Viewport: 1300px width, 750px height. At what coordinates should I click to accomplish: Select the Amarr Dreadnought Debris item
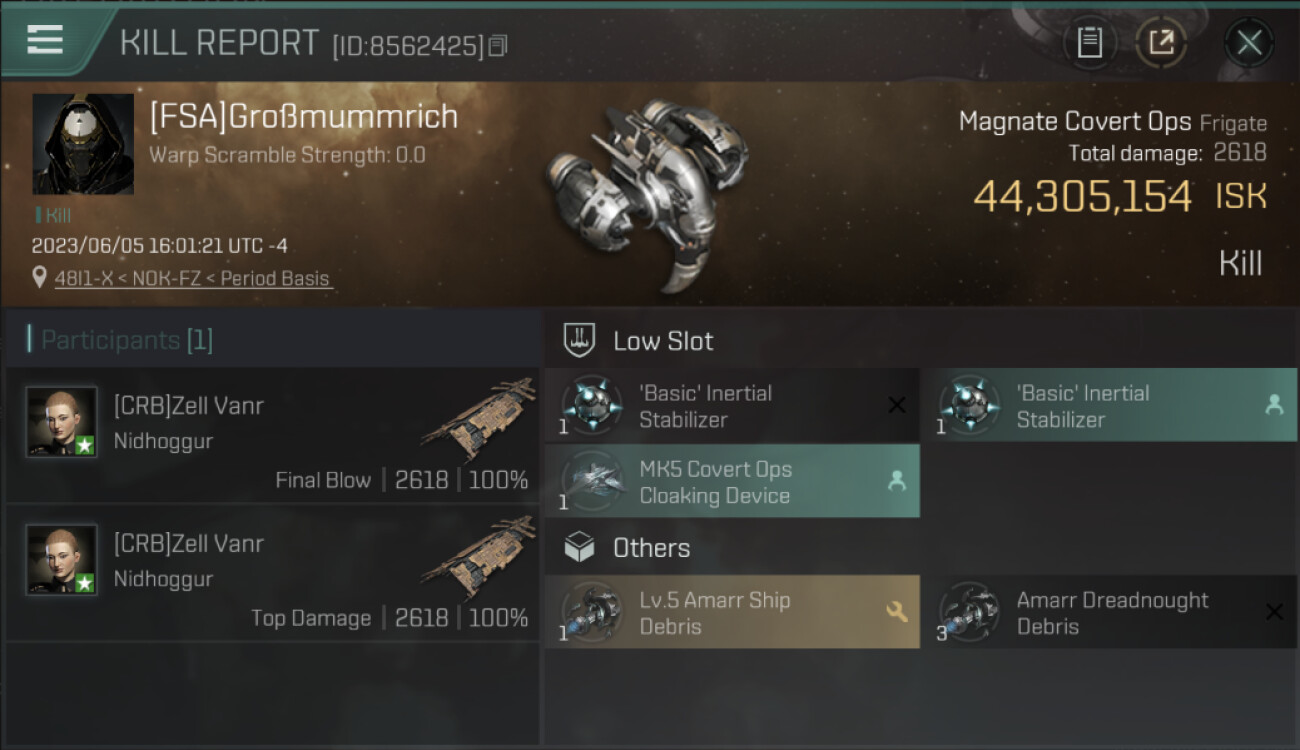click(x=1108, y=612)
